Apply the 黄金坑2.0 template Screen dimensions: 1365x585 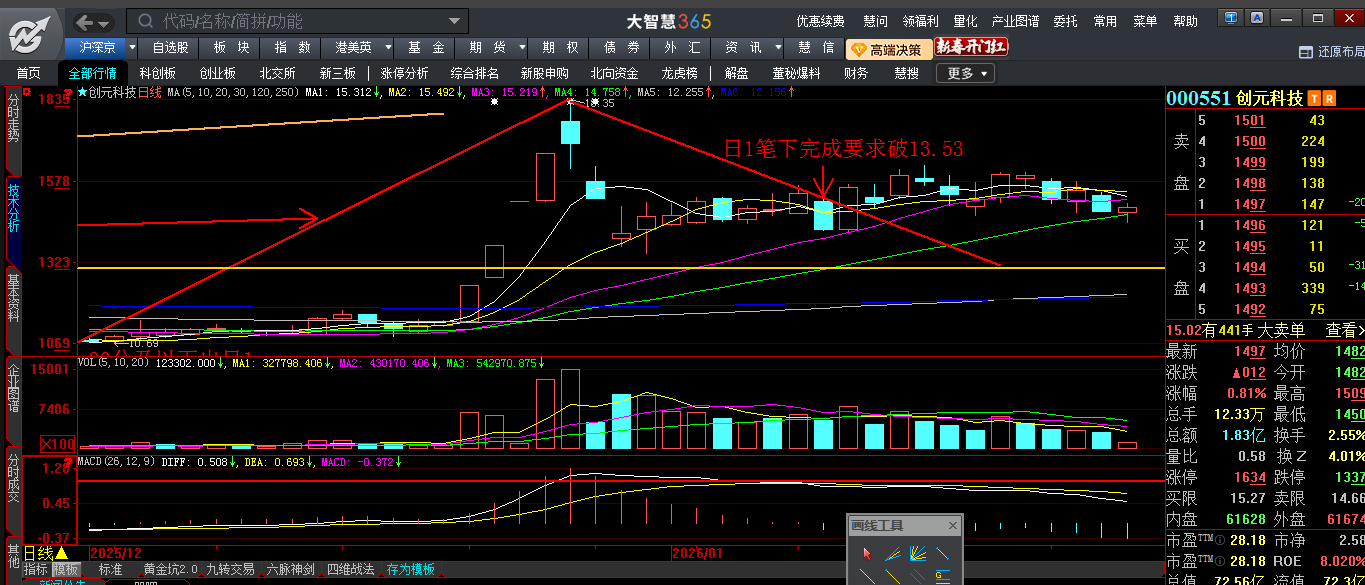tap(170, 569)
